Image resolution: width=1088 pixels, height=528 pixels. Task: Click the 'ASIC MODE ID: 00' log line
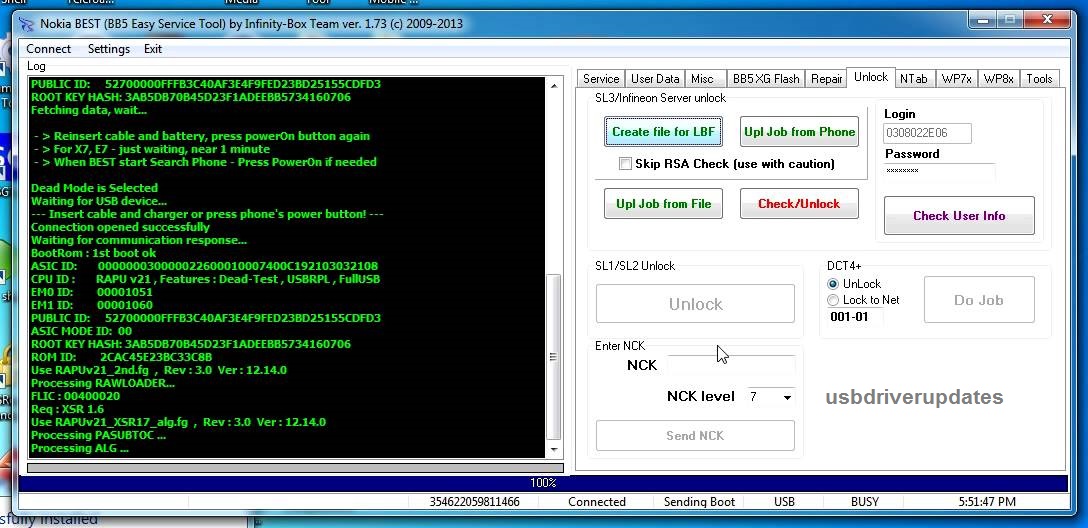(81, 331)
